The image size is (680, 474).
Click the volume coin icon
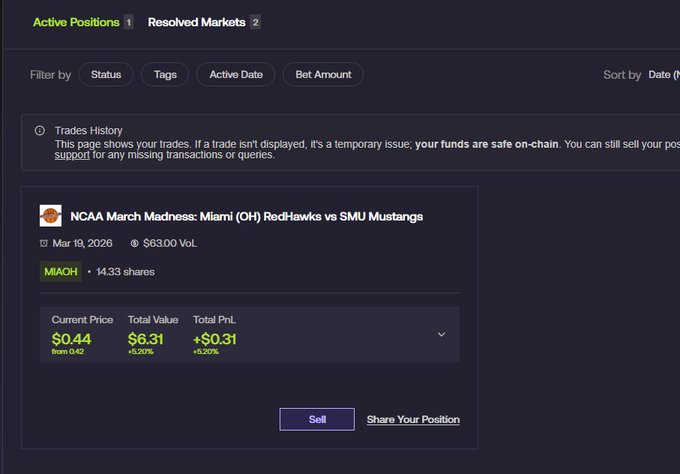tap(134, 243)
